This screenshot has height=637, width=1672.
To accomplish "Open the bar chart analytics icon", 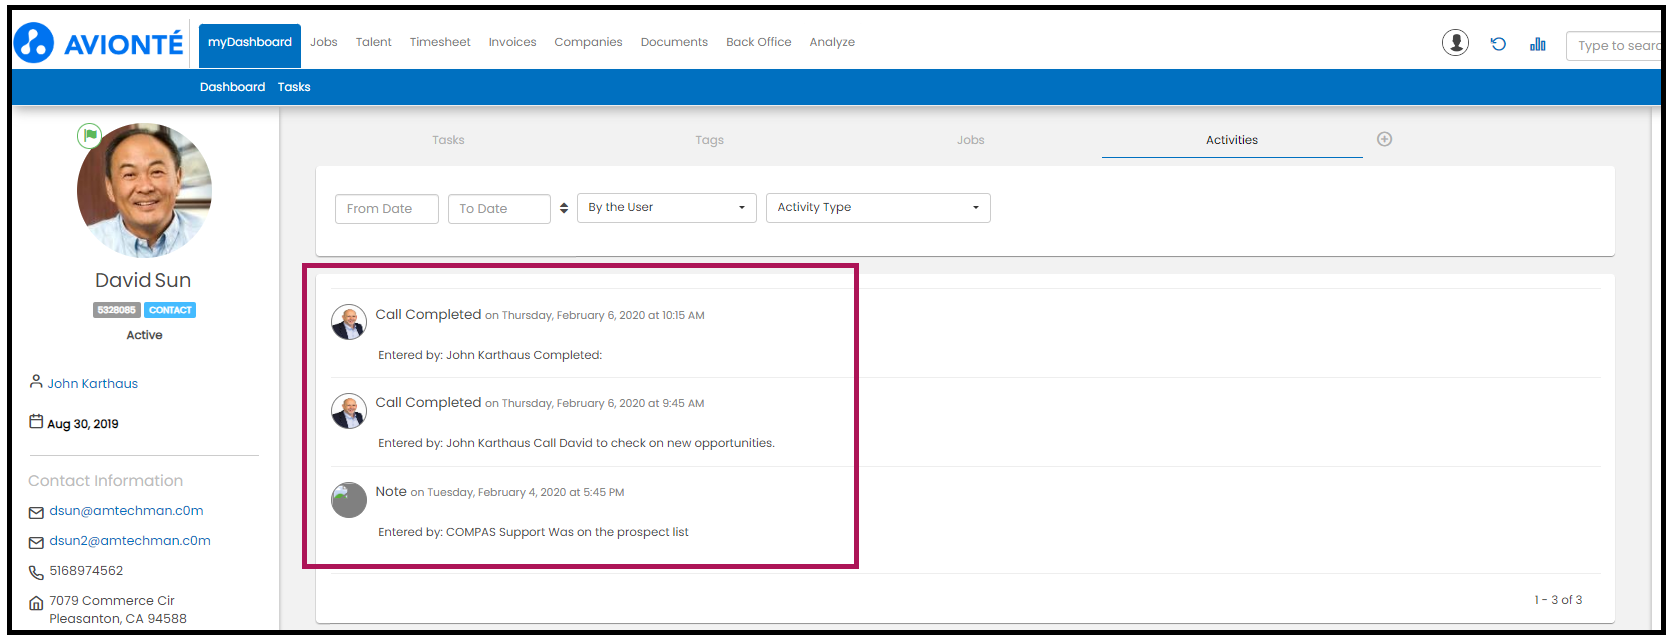I will click(x=1537, y=44).
